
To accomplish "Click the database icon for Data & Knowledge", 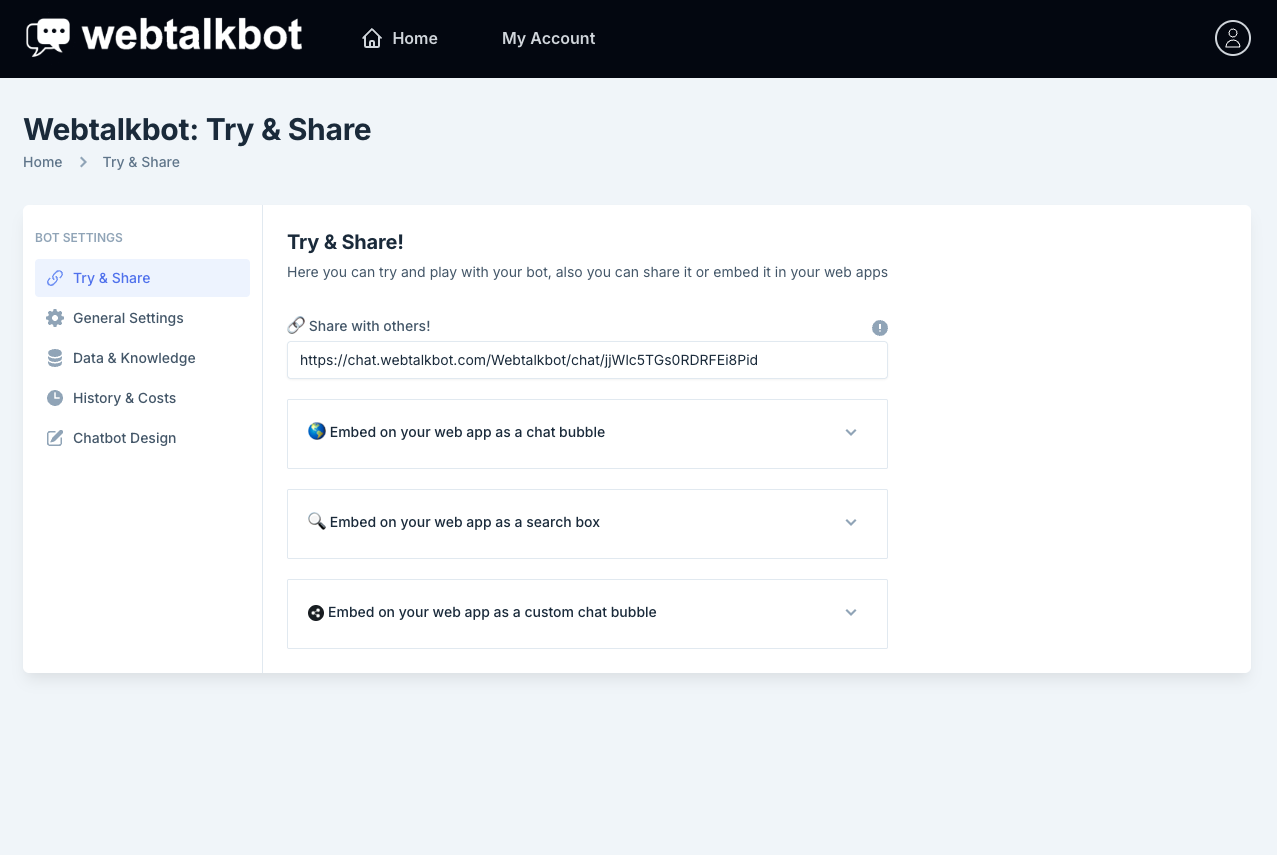I will [55, 358].
